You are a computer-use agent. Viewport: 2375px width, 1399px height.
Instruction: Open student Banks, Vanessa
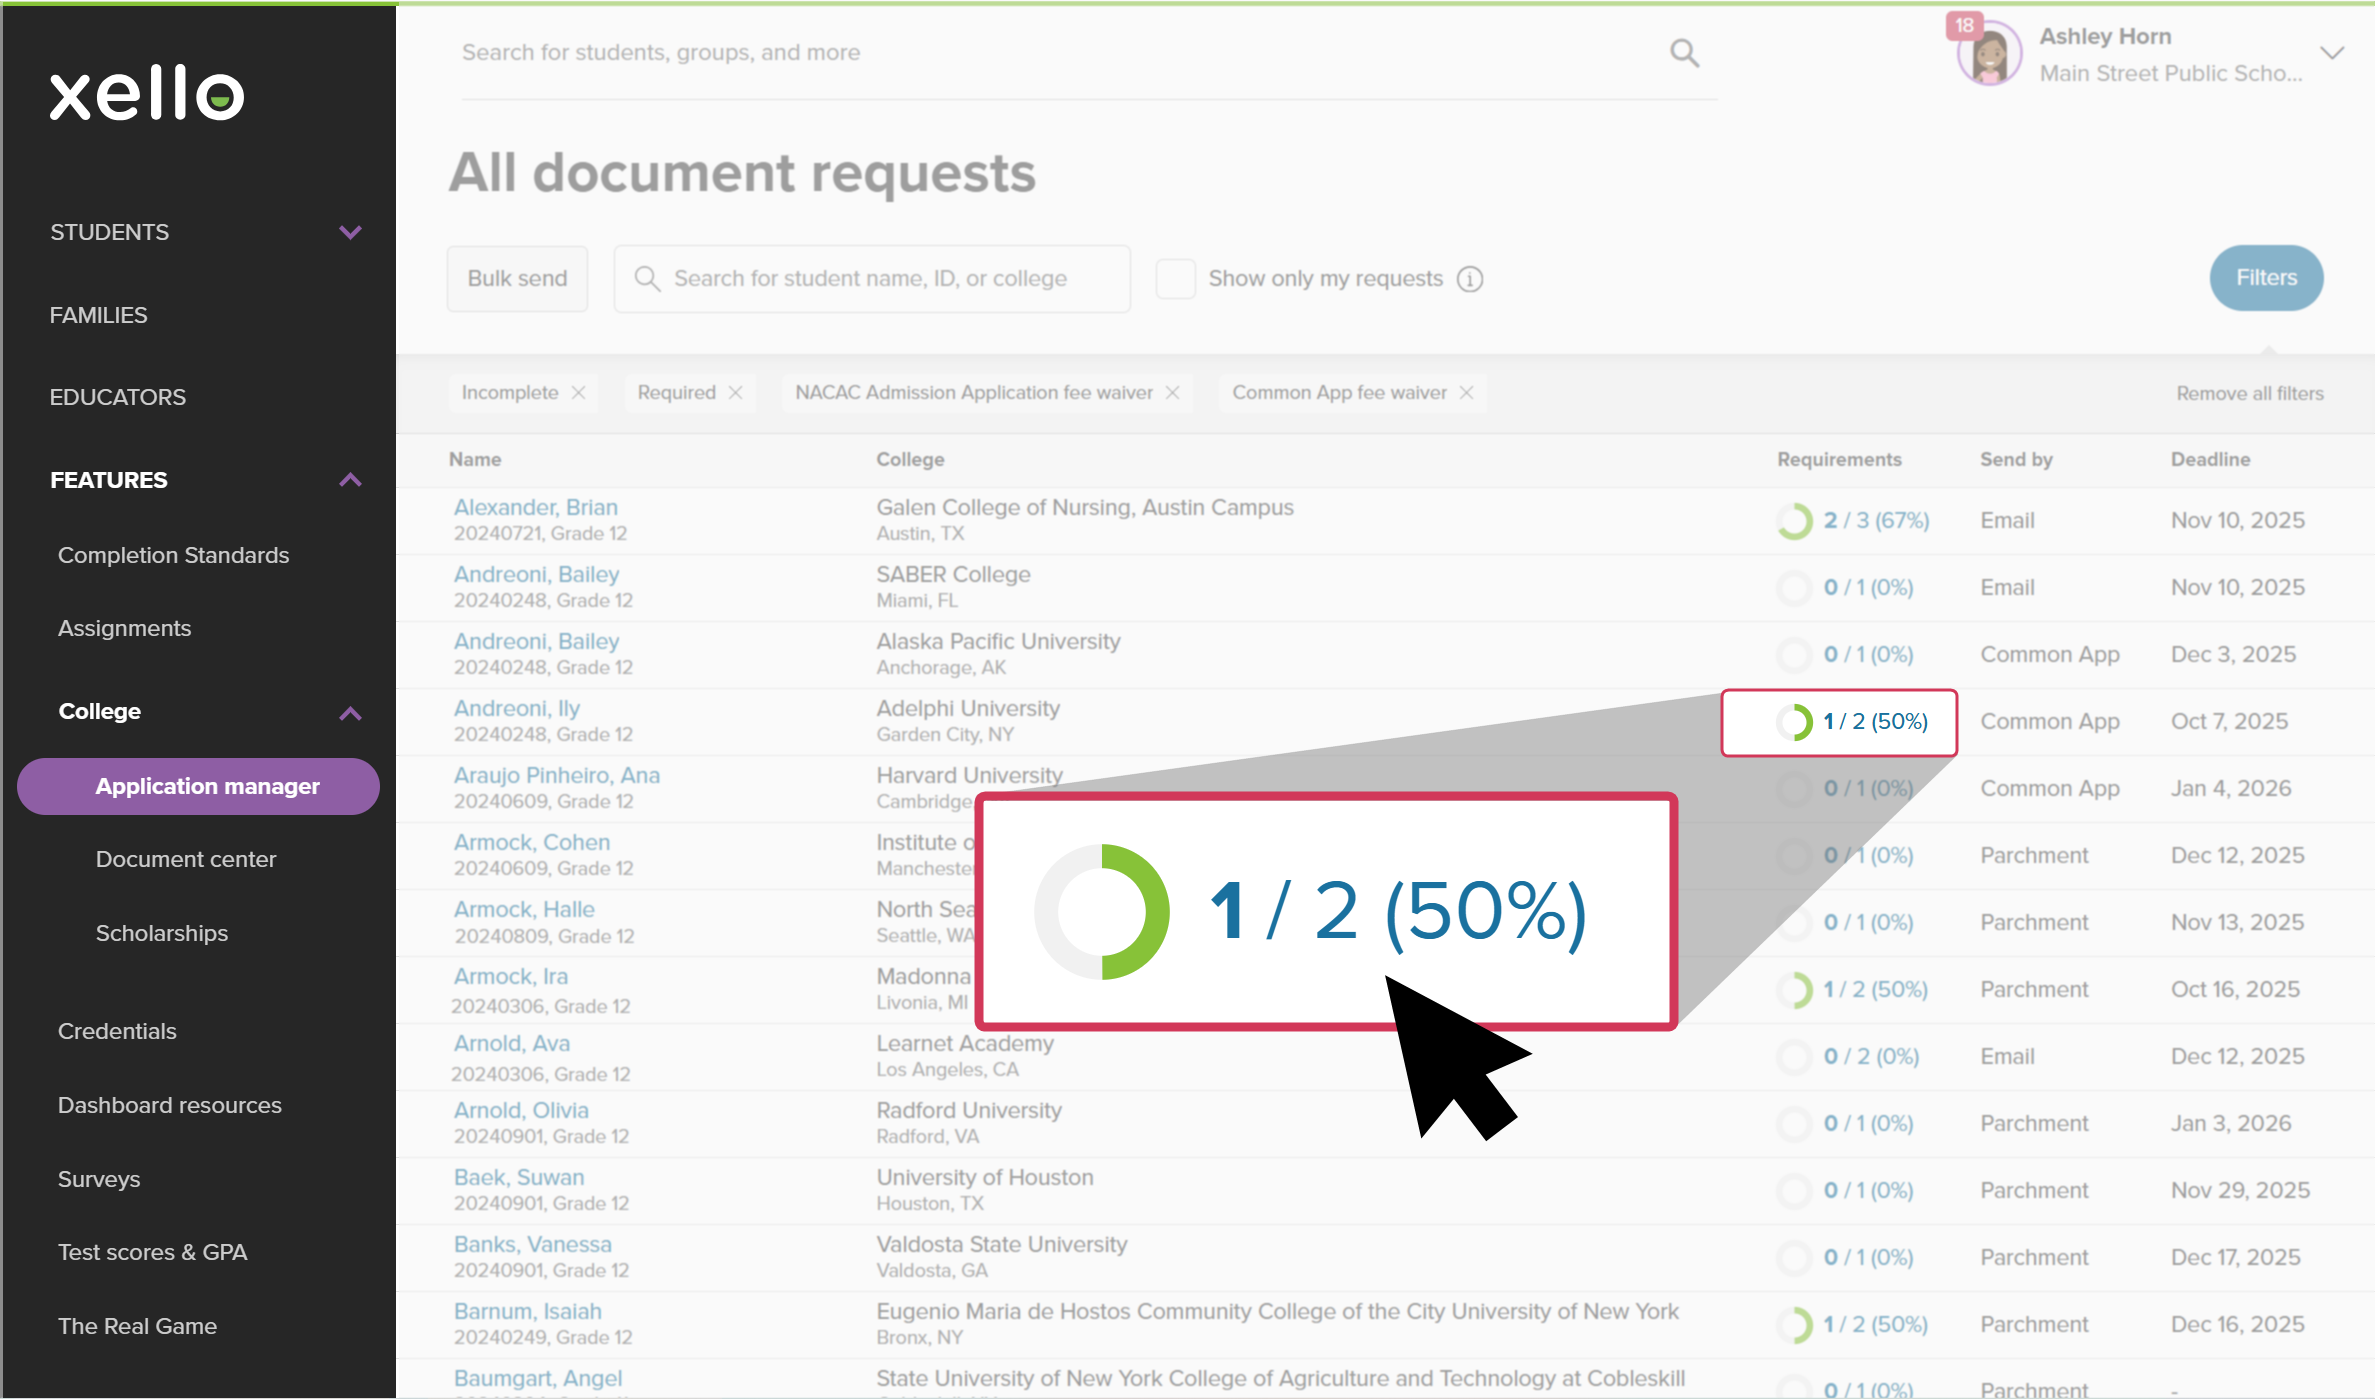coord(532,1244)
